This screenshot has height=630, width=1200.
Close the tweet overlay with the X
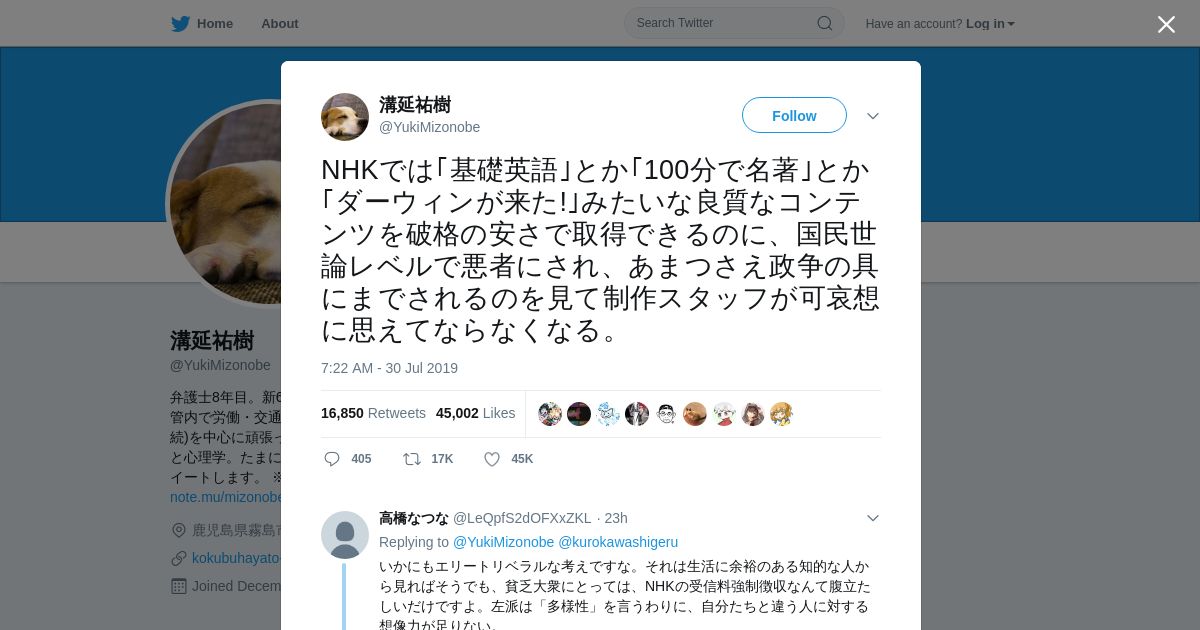click(1166, 24)
